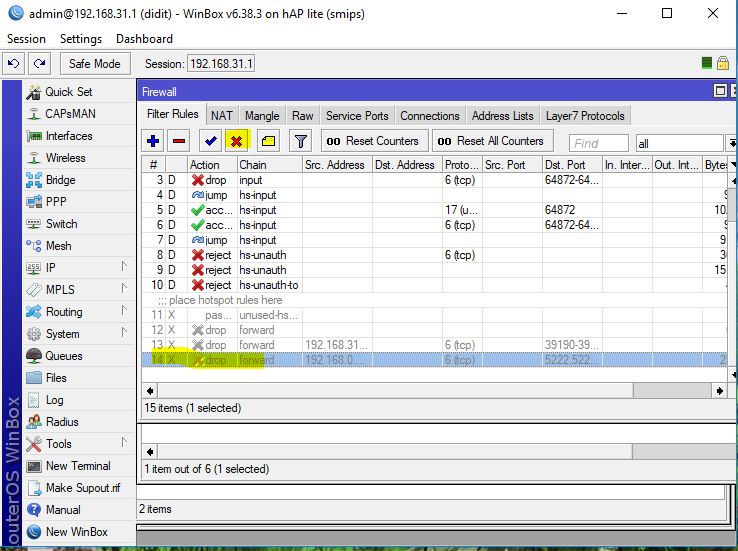Open the Dashboard menu
738x551 pixels.
pos(144,39)
